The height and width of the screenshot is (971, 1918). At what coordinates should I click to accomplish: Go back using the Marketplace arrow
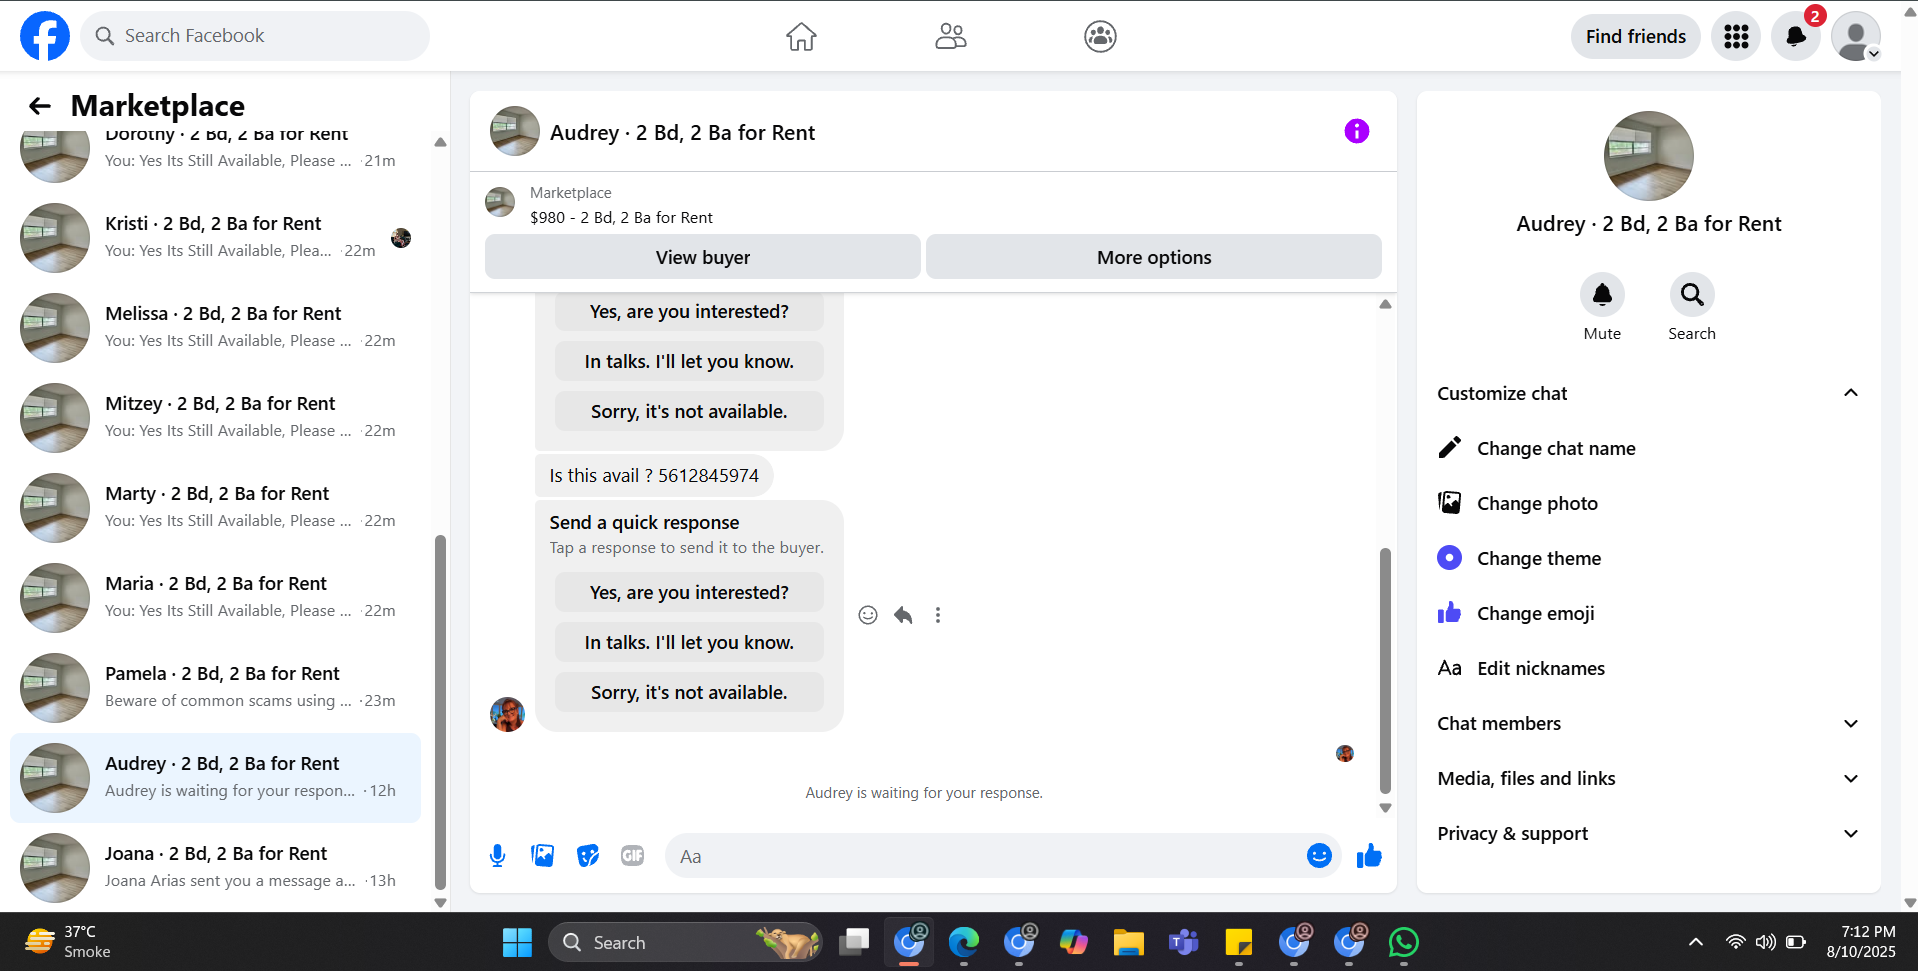point(40,106)
